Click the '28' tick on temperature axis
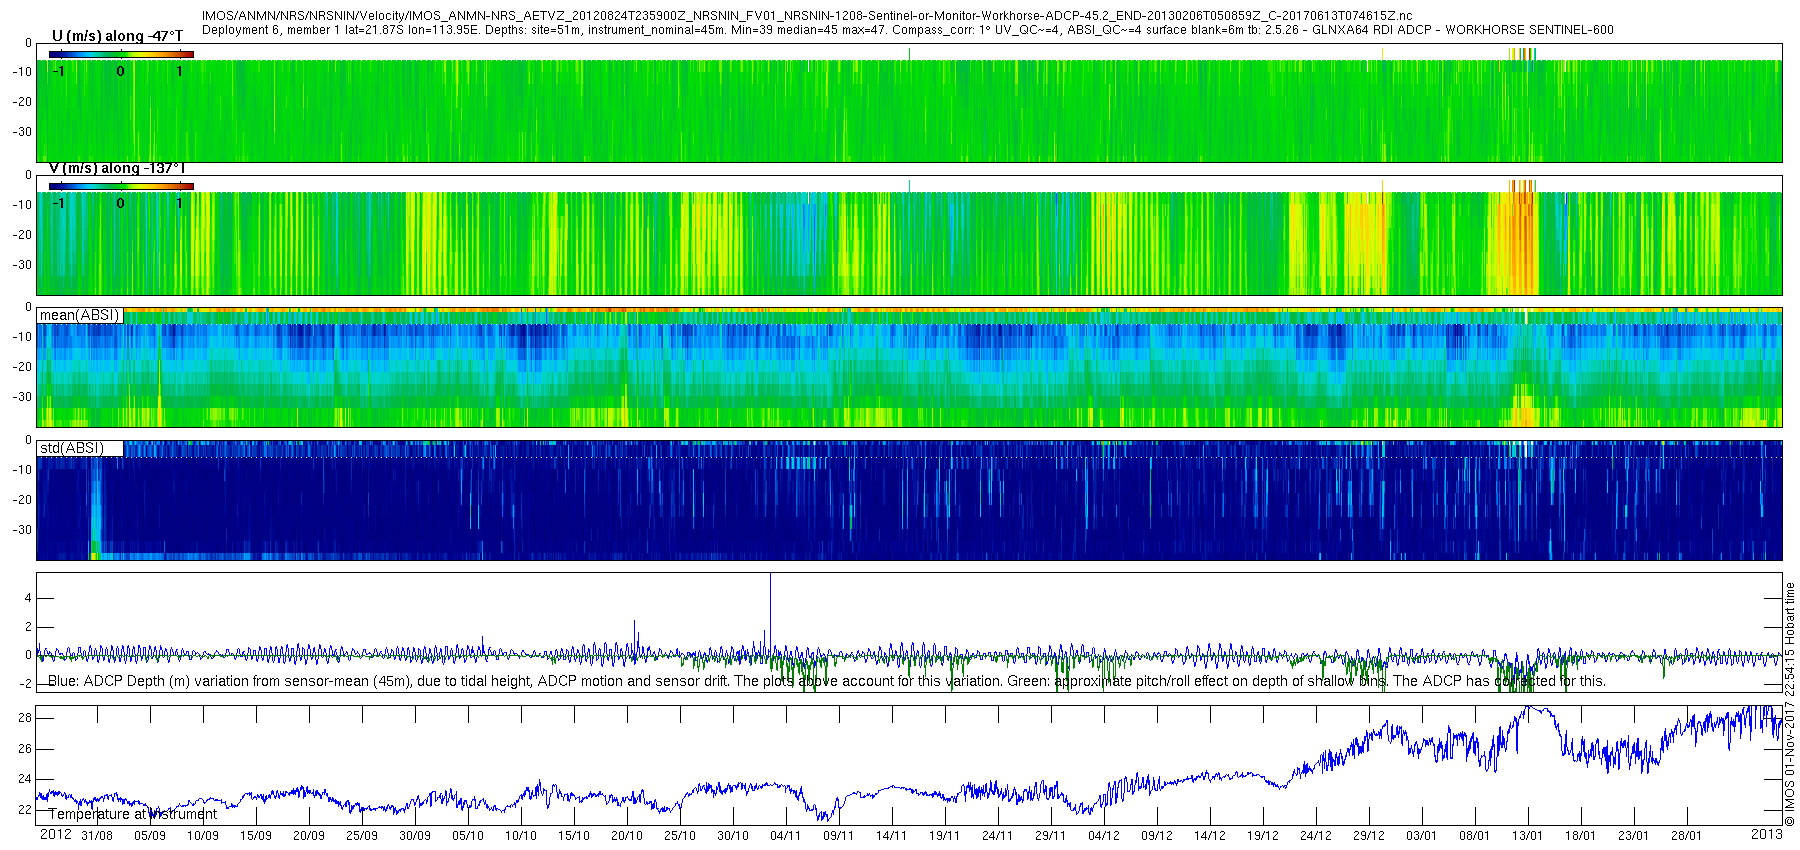The height and width of the screenshot is (850, 1800). pos(25,718)
